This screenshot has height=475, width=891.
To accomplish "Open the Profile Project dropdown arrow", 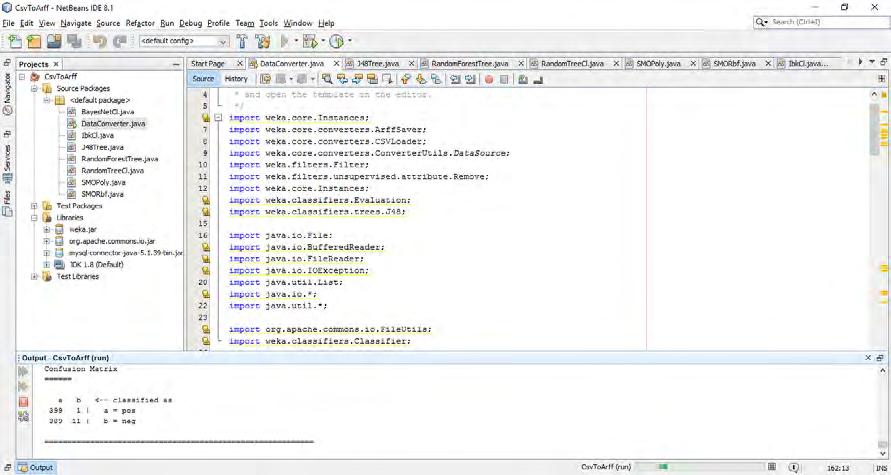I will pos(349,41).
